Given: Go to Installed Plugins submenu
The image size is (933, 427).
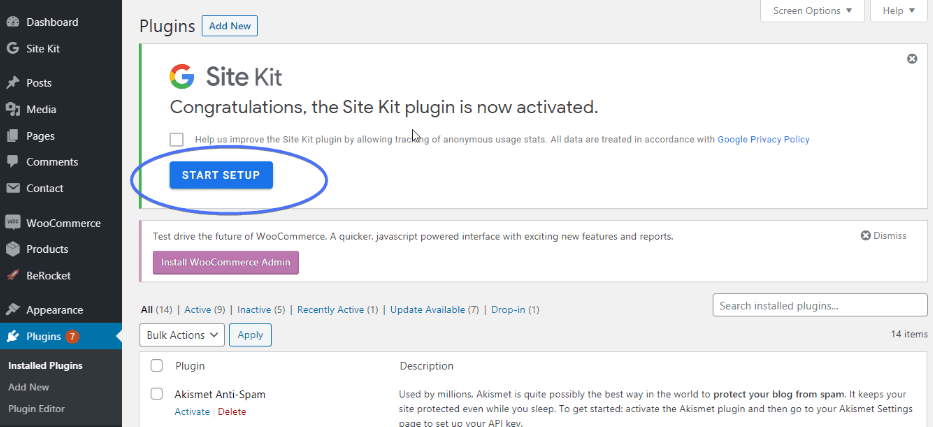Looking at the screenshot, I should pyautogui.click(x=45, y=366).
